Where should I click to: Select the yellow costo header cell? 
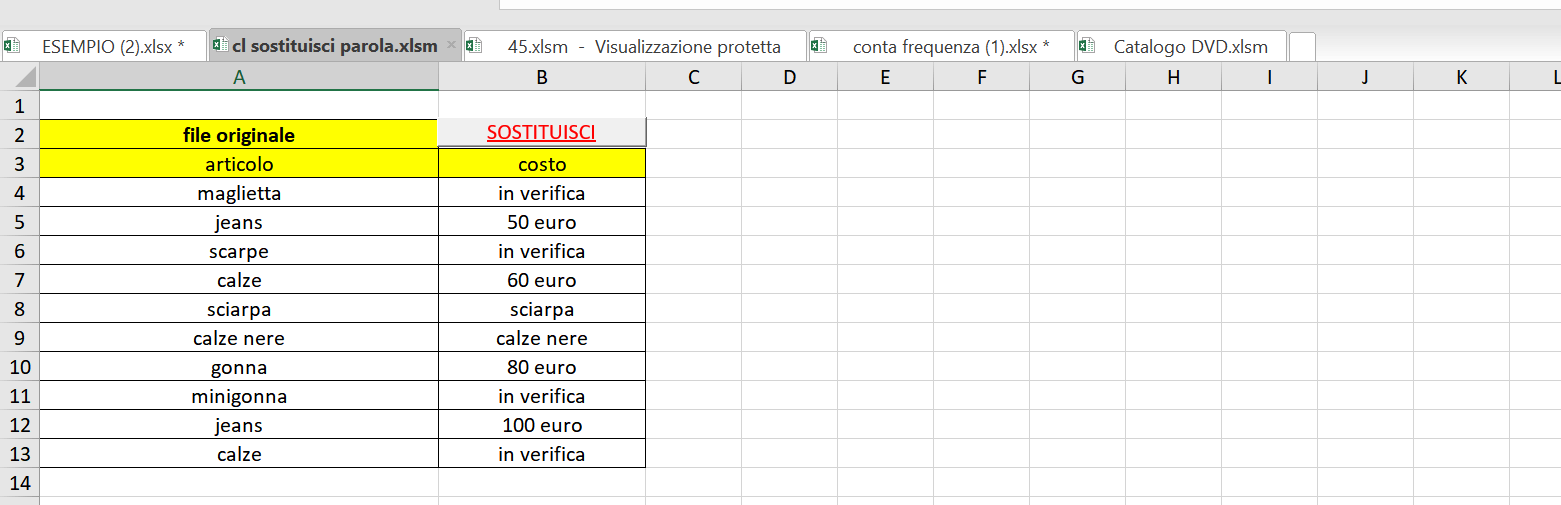[x=542, y=164]
